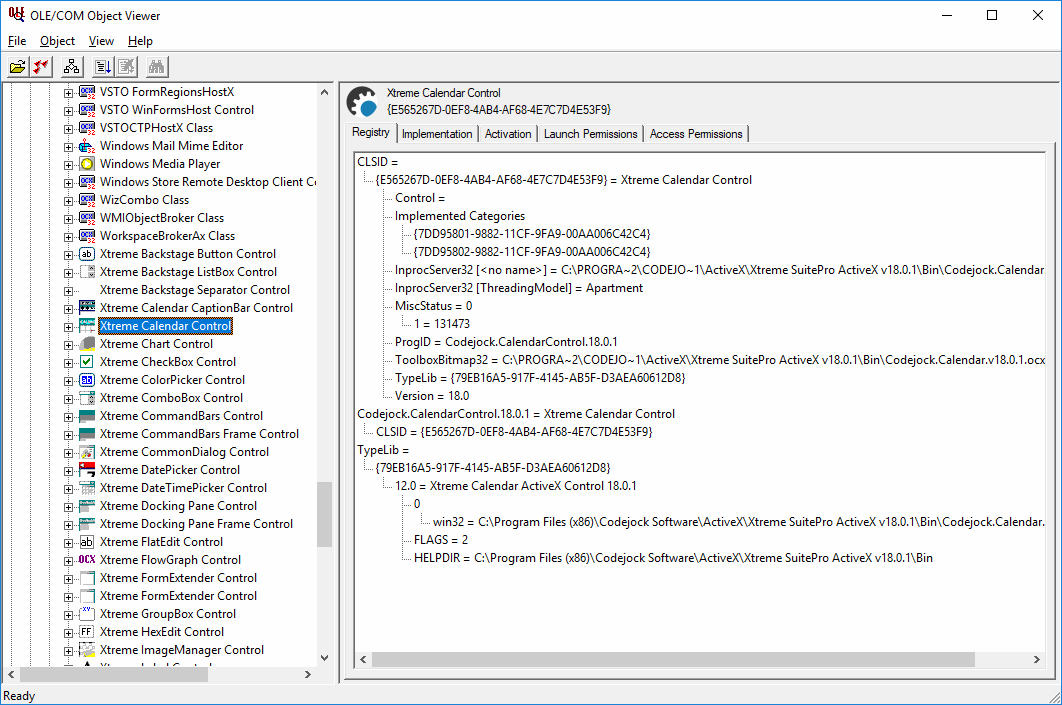
Task: Click the Xtreme HexEdit Control FF icon
Action: click(x=87, y=632)
